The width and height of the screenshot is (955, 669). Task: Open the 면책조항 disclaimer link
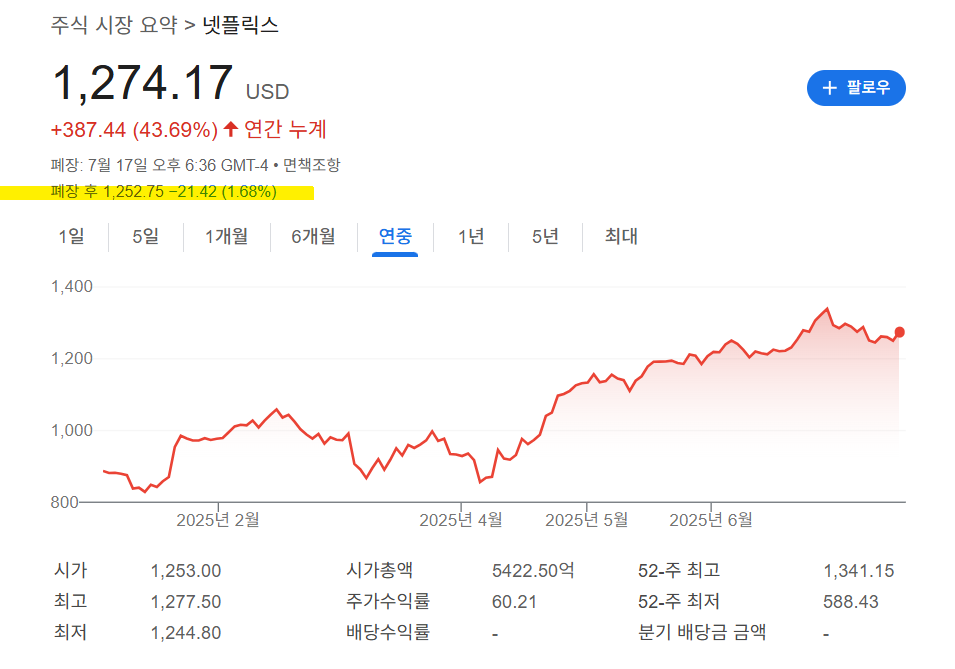312,165
